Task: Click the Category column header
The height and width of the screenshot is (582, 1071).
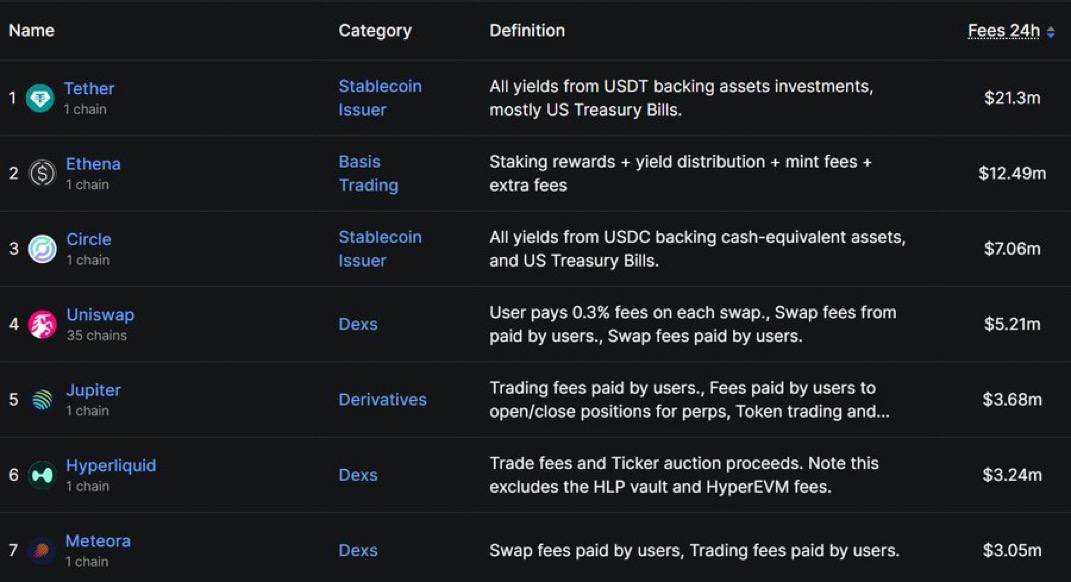Action: [375, 31]
